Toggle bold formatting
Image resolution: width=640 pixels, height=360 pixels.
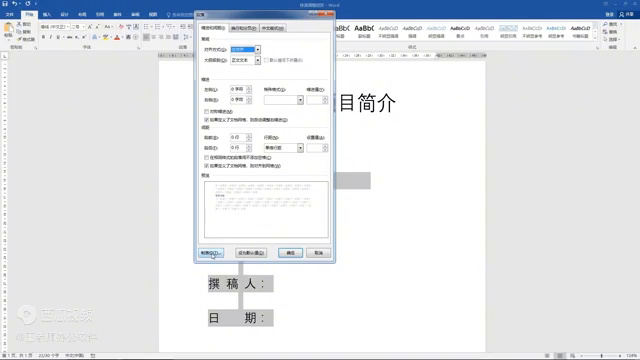43,37
